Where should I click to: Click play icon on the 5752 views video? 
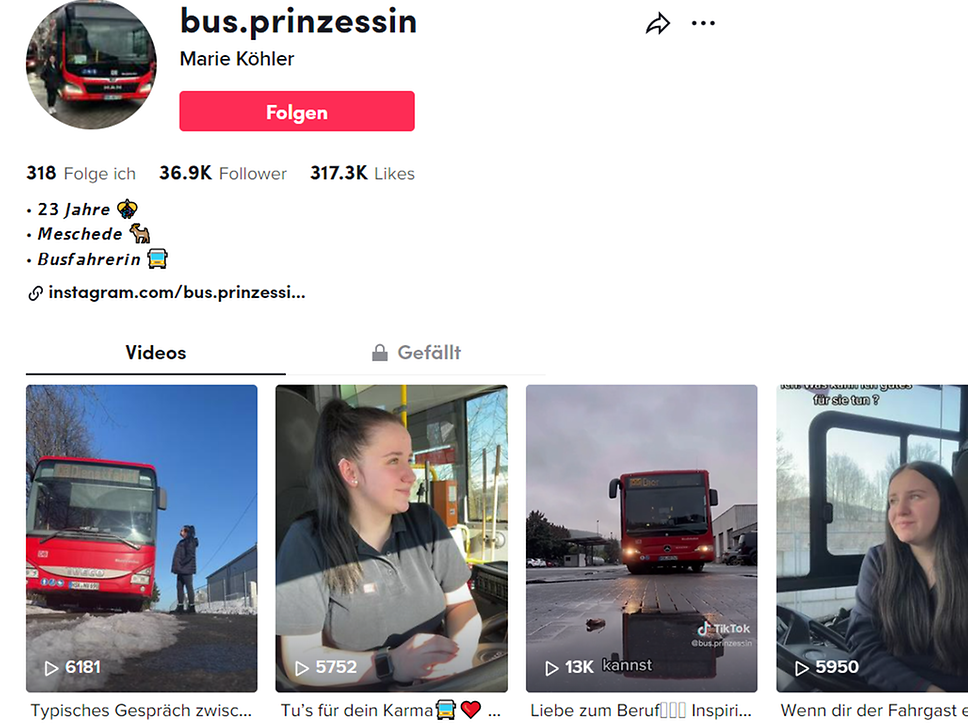pos(301,668)
